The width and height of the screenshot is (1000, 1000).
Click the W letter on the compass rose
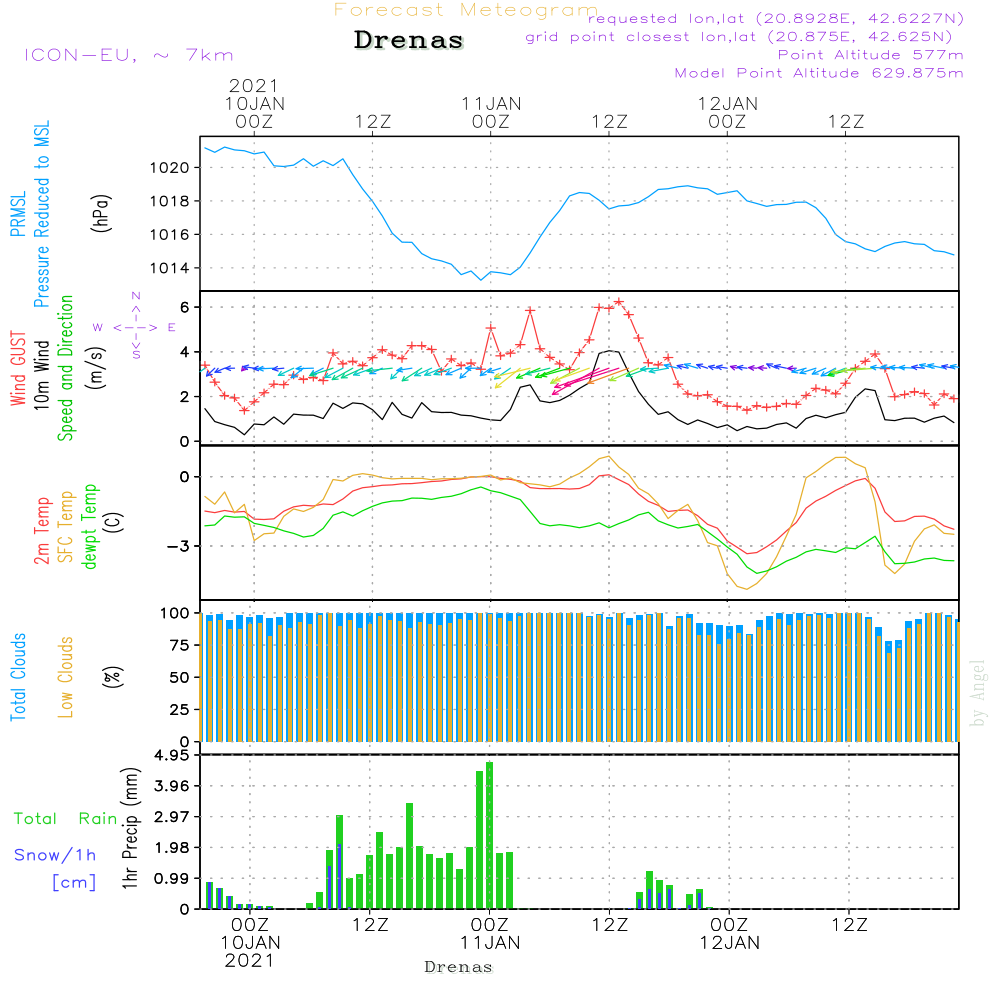tap(98, 327)
